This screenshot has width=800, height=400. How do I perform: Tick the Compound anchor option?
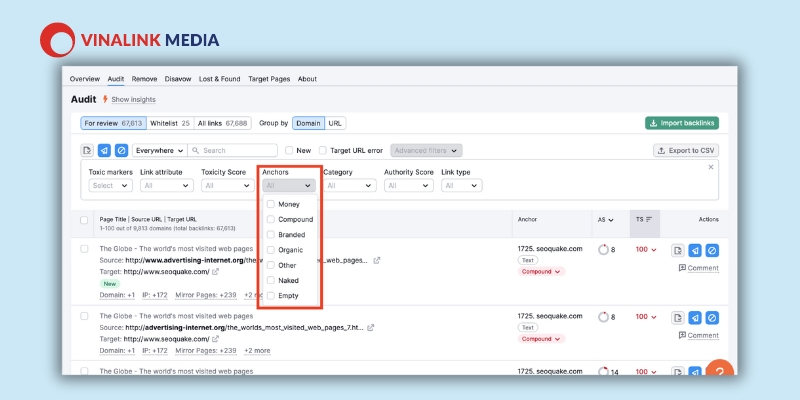pyautogui.click(x=271, y=219)
